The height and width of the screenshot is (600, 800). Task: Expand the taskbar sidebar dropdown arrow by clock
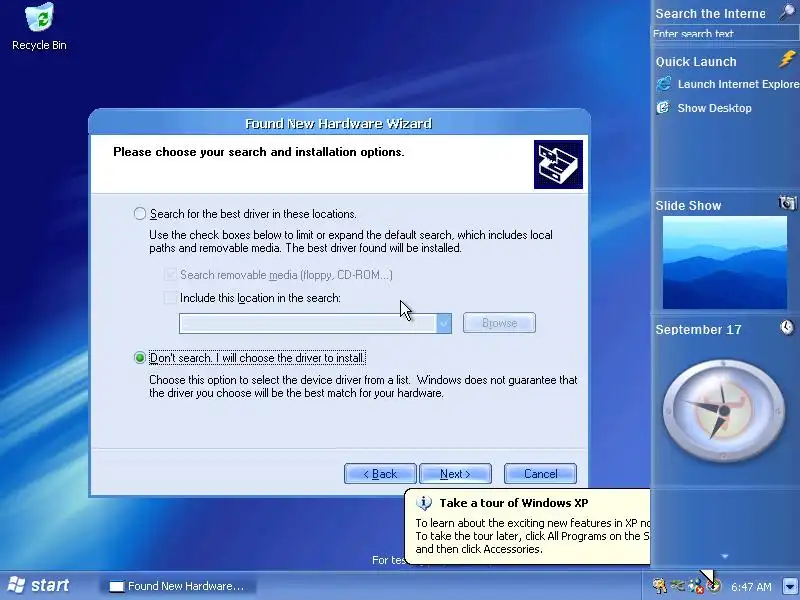(x=790, y=586)
